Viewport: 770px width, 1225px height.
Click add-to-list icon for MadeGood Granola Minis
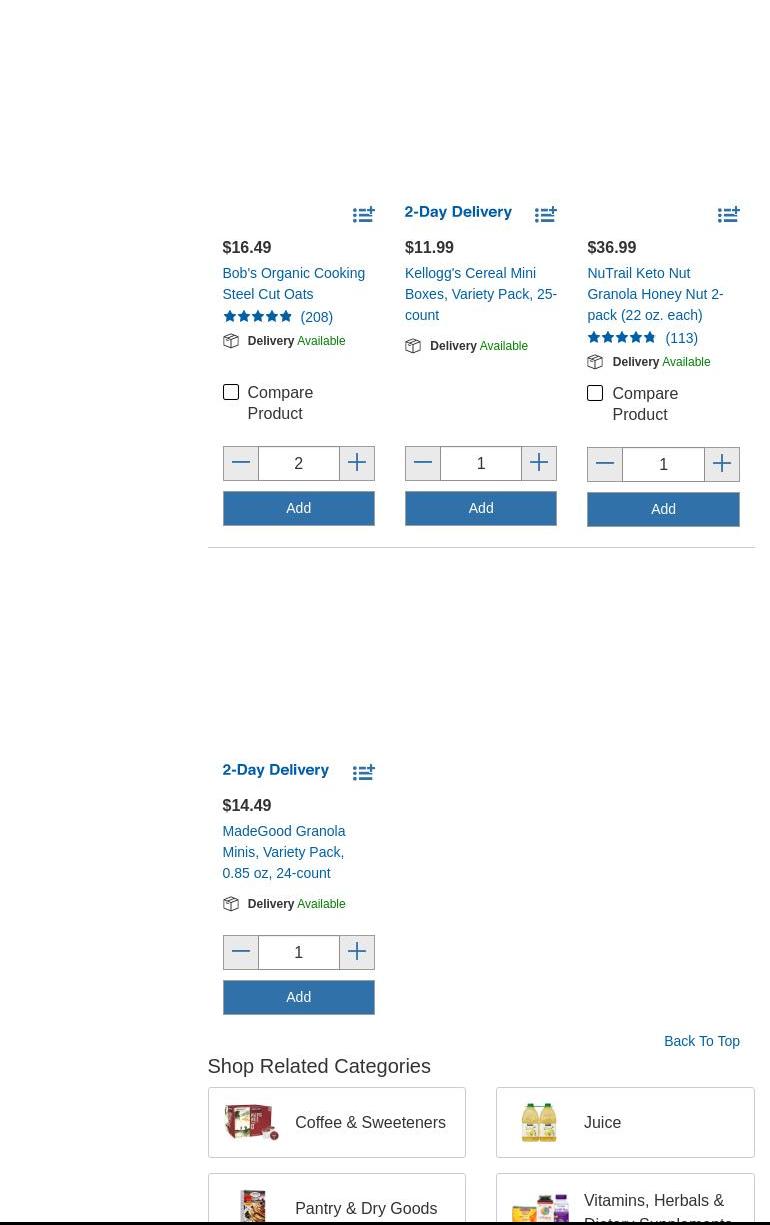[x=364, y=772]
